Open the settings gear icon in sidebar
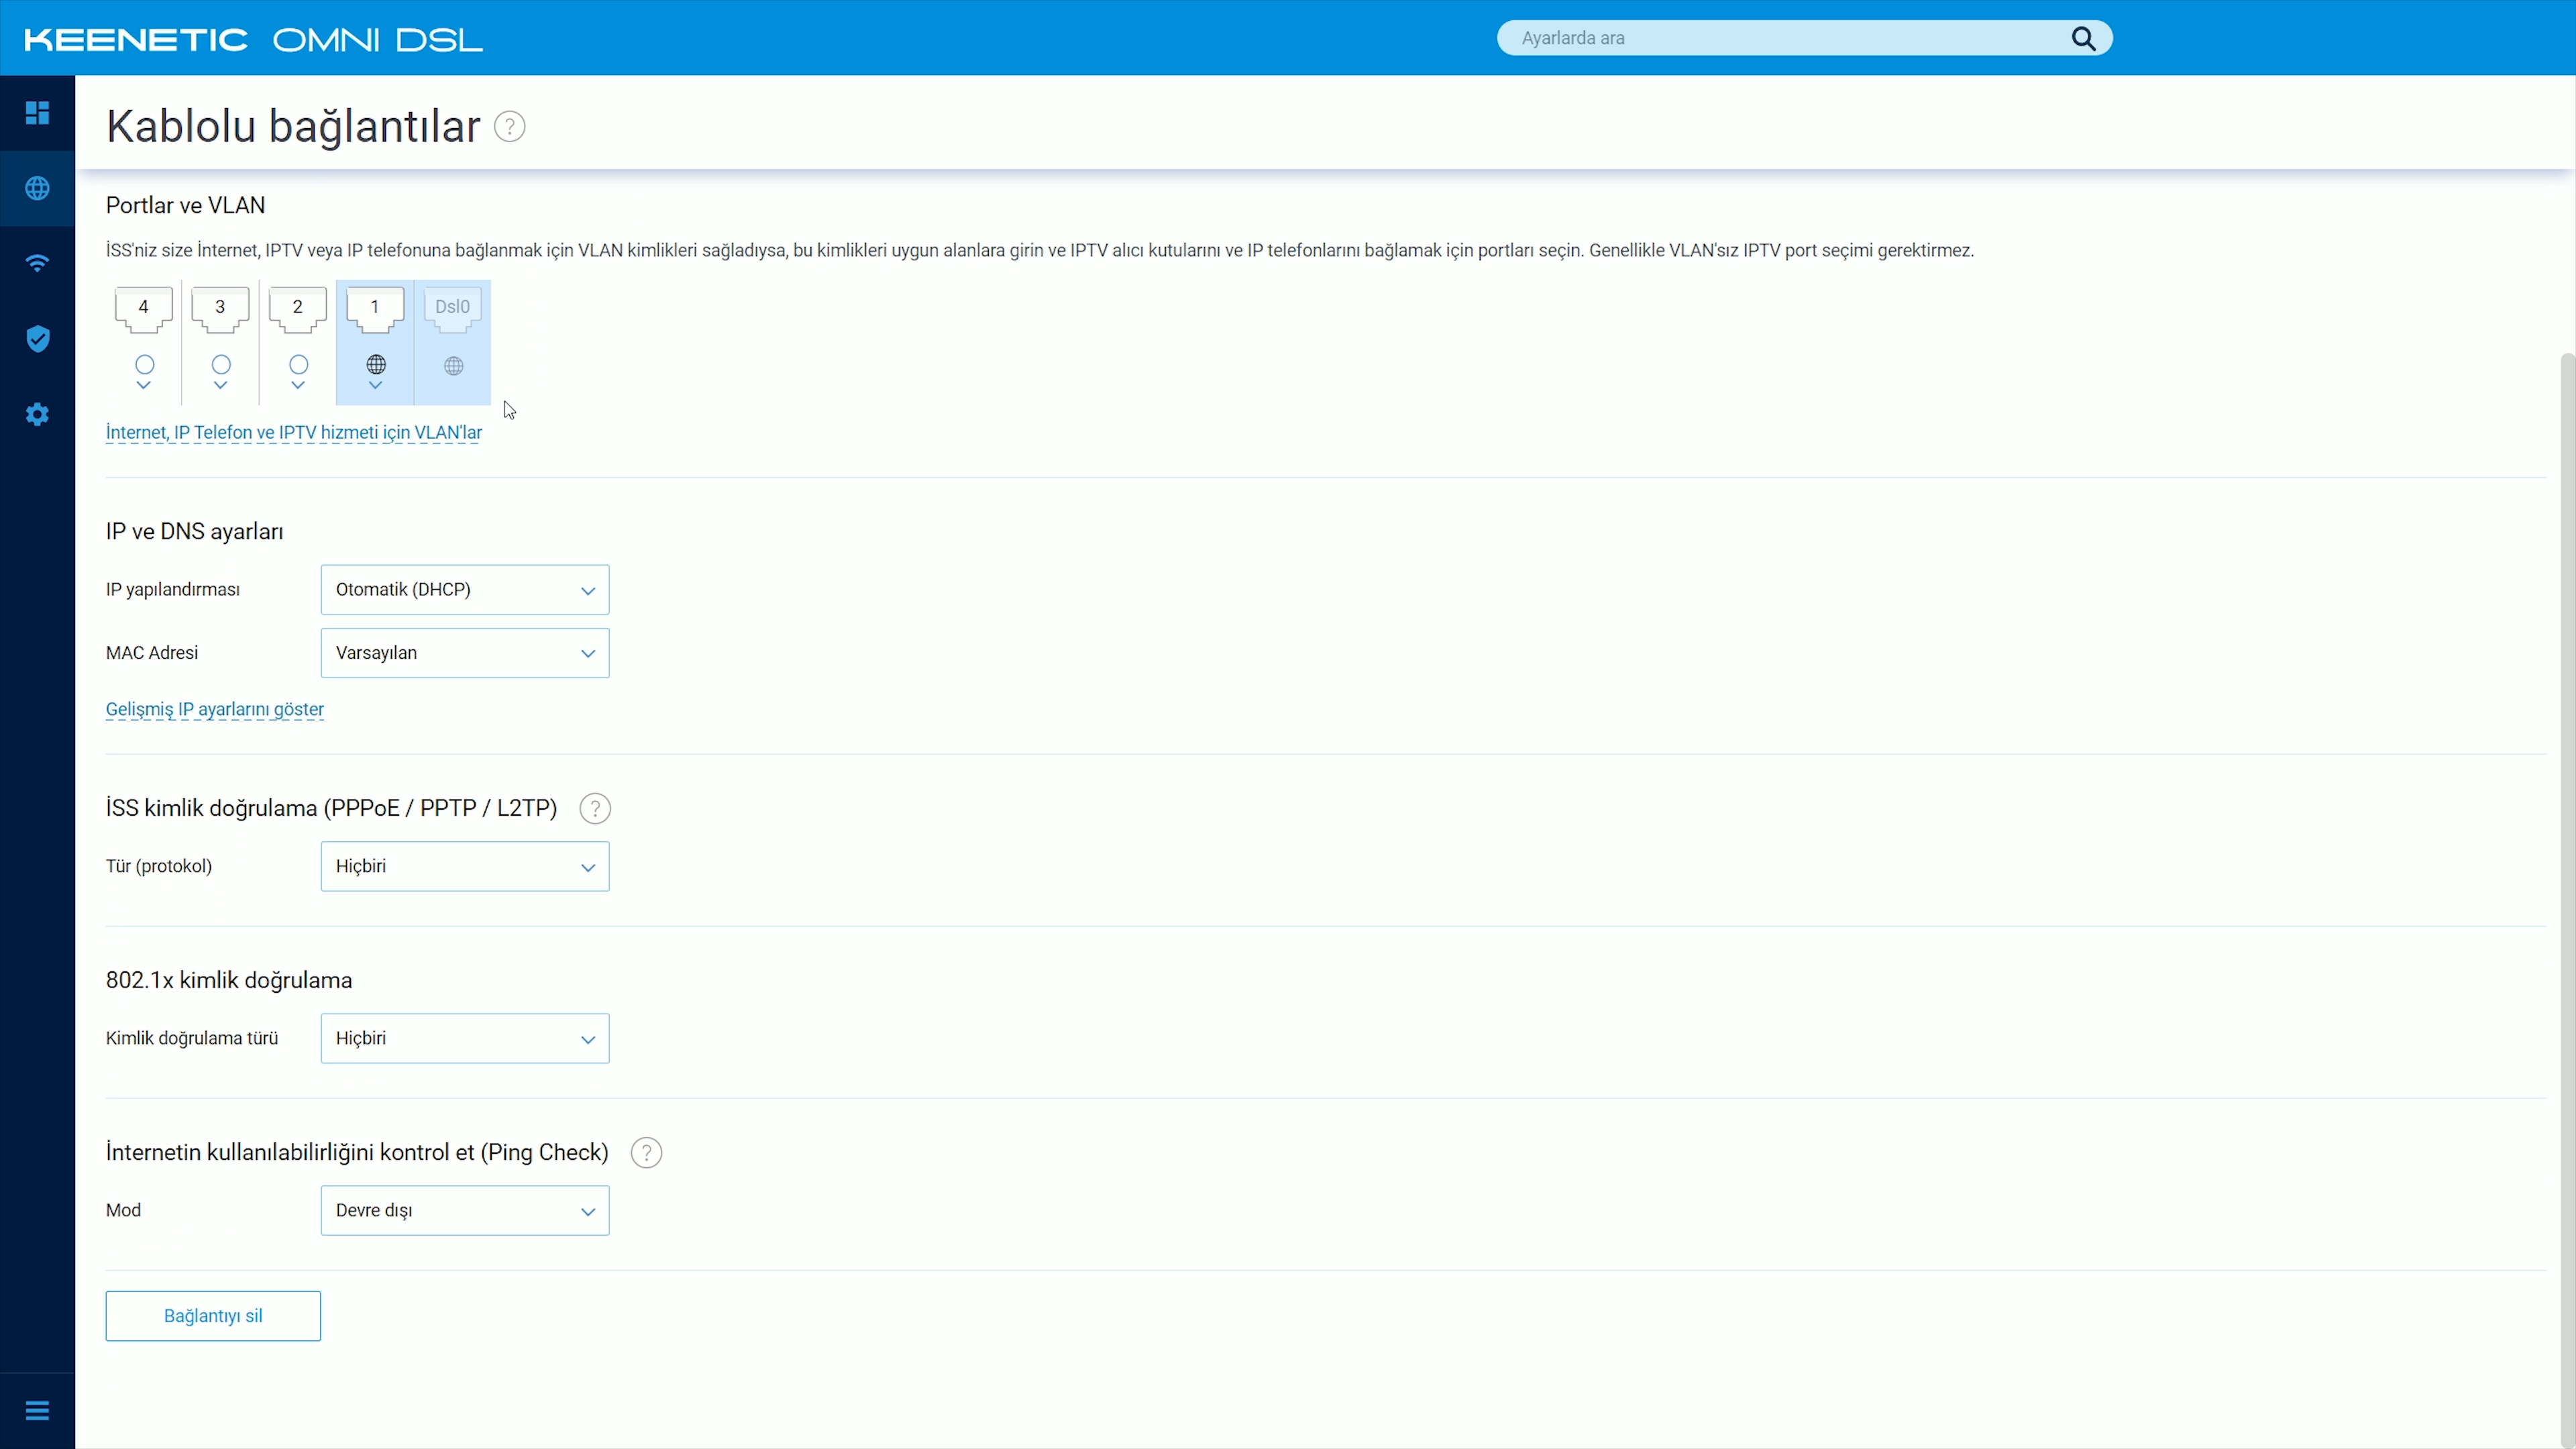This screenshot has height=1449, width=2576. 37,414
